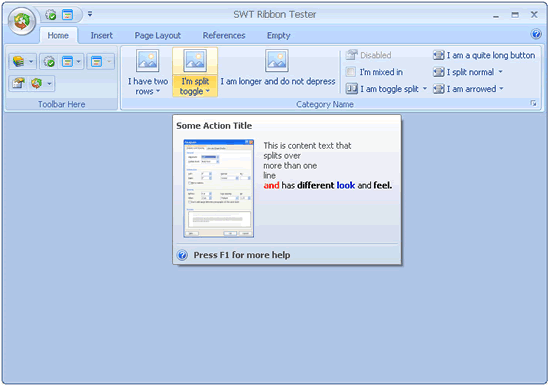Click 'I am a quite long button'
Viewport: 550px width, 386px height.
[484, 55]
